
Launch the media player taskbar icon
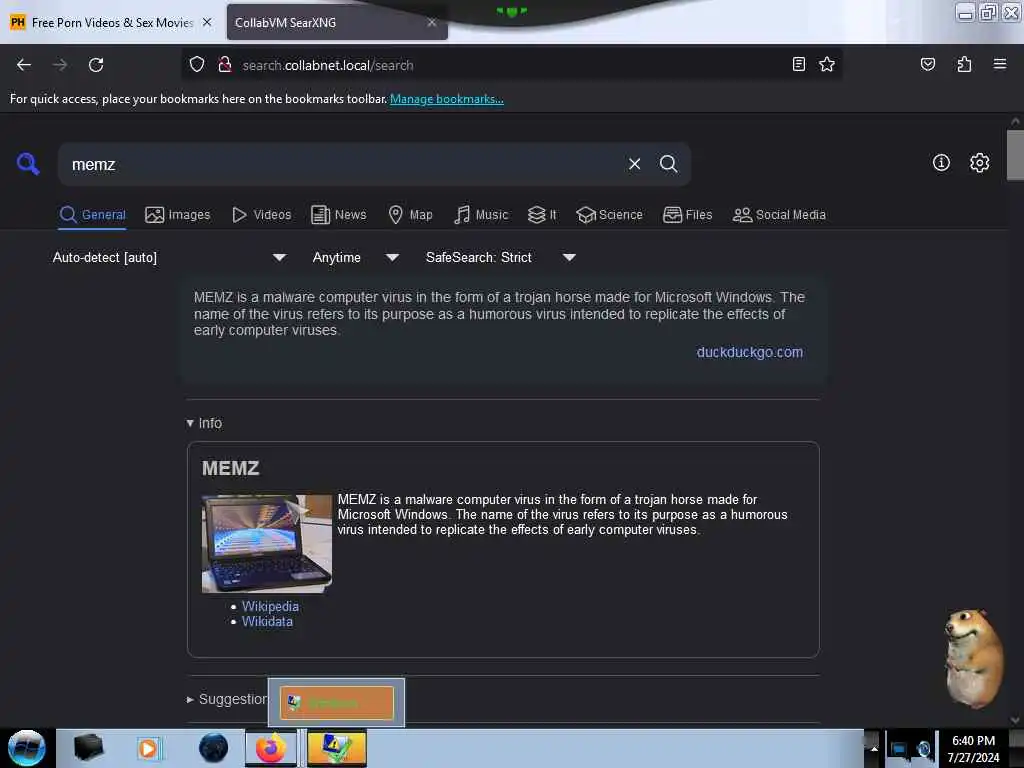(148, 748)
